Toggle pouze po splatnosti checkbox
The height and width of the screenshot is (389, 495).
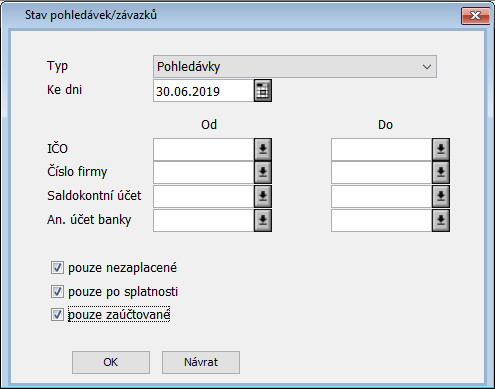click(x=57, y=292)
